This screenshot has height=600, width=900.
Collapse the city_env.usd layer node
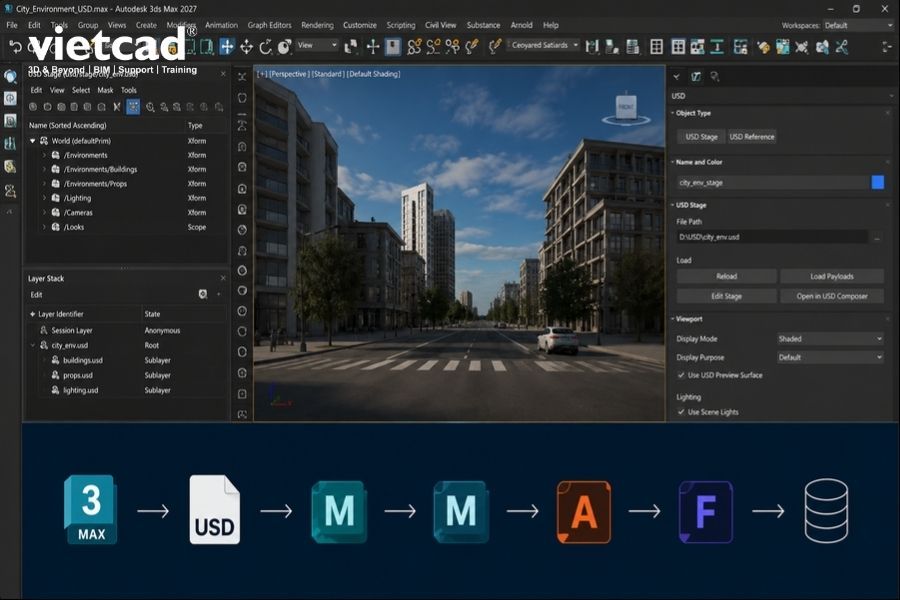pos(33,345)
